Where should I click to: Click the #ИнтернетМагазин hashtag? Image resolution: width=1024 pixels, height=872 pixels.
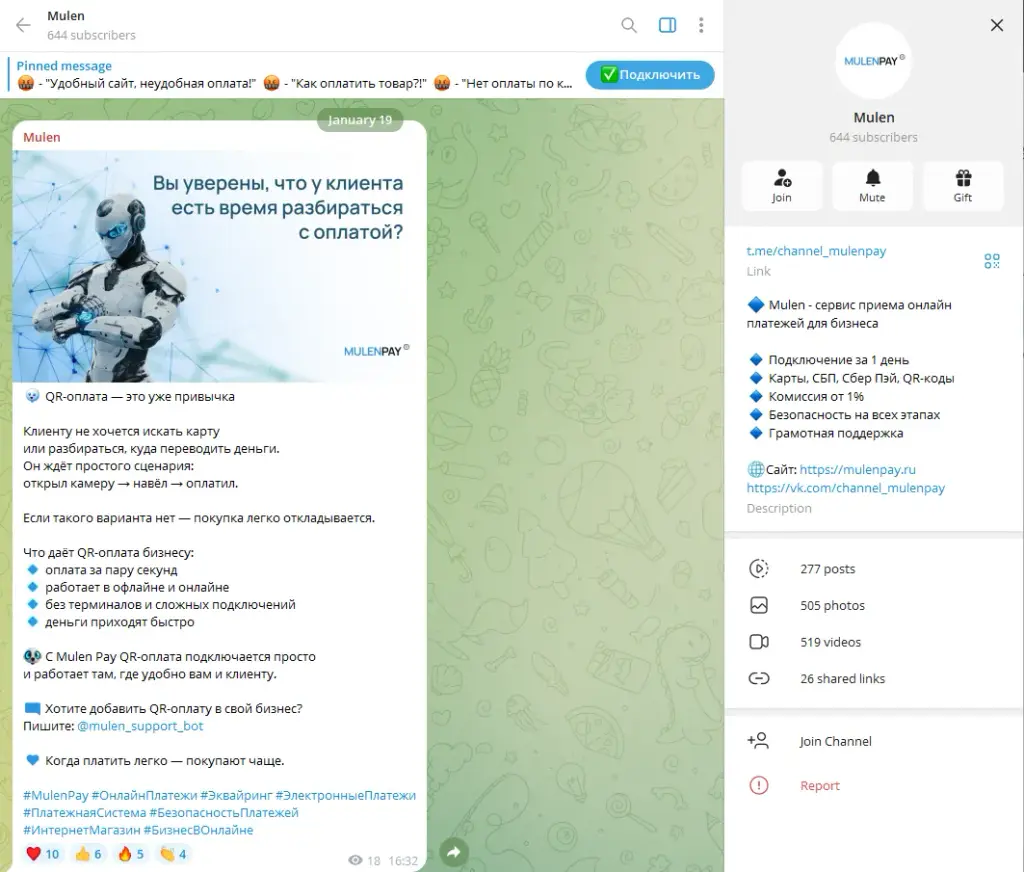82,830
